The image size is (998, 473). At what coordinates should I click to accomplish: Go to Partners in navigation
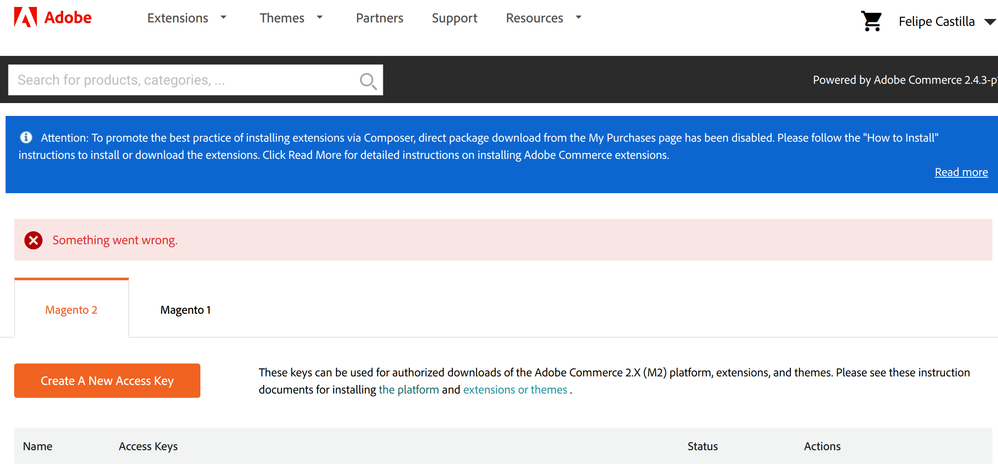379,18
